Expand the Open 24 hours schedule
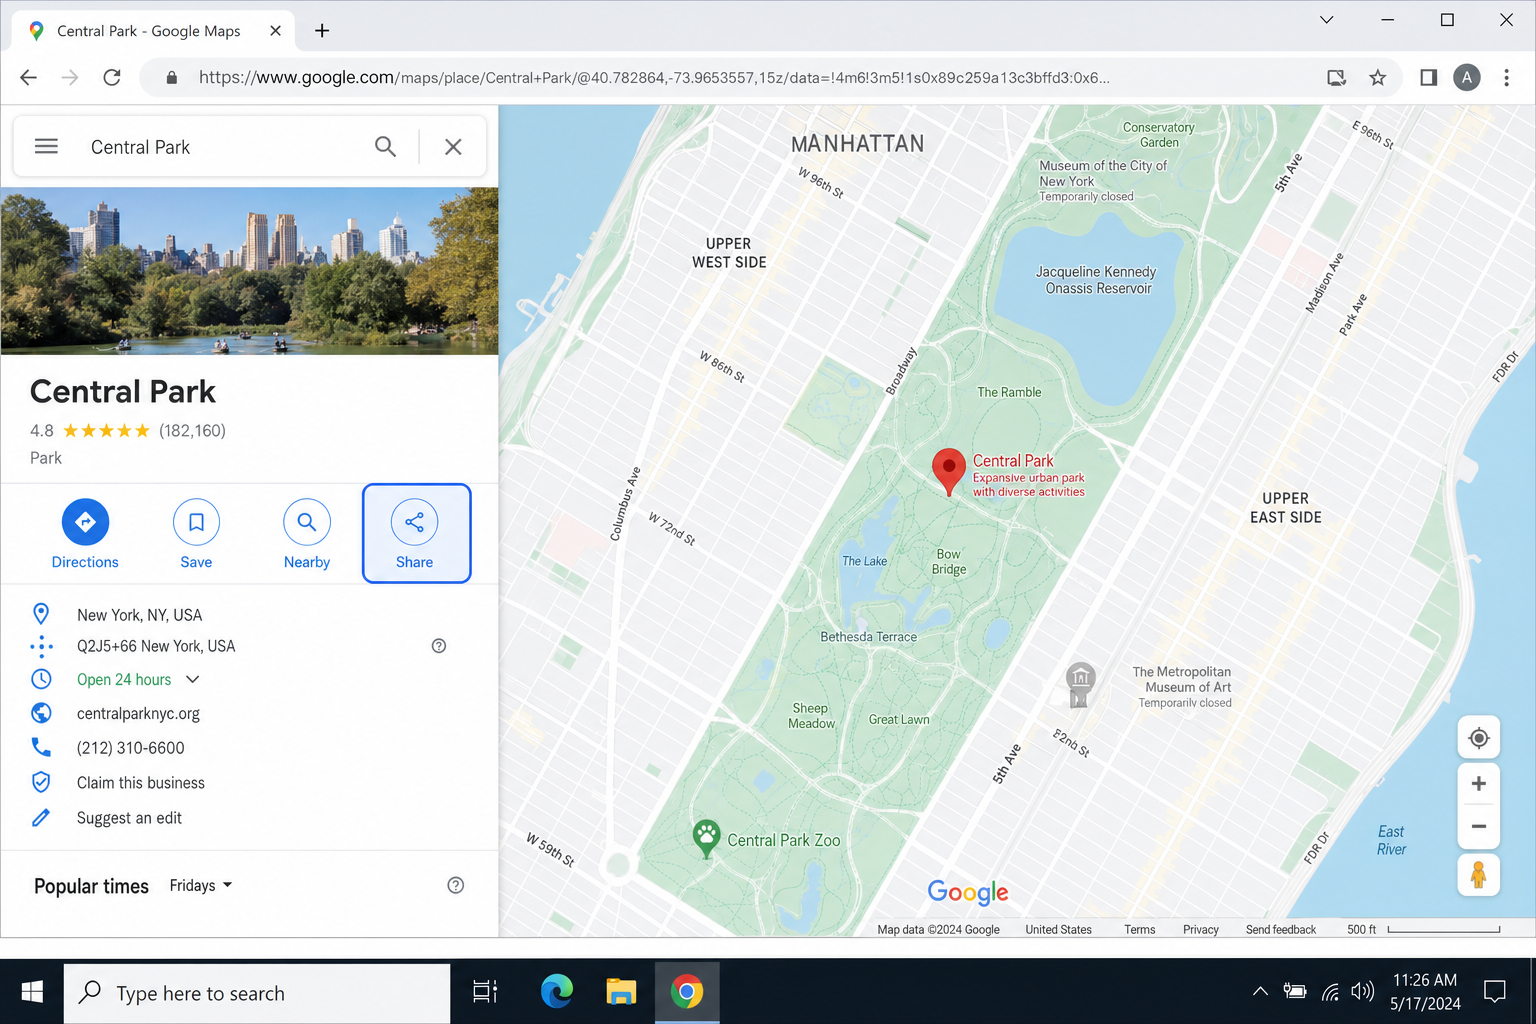The image size is (1536, 1024). click(x=193, y=679)
